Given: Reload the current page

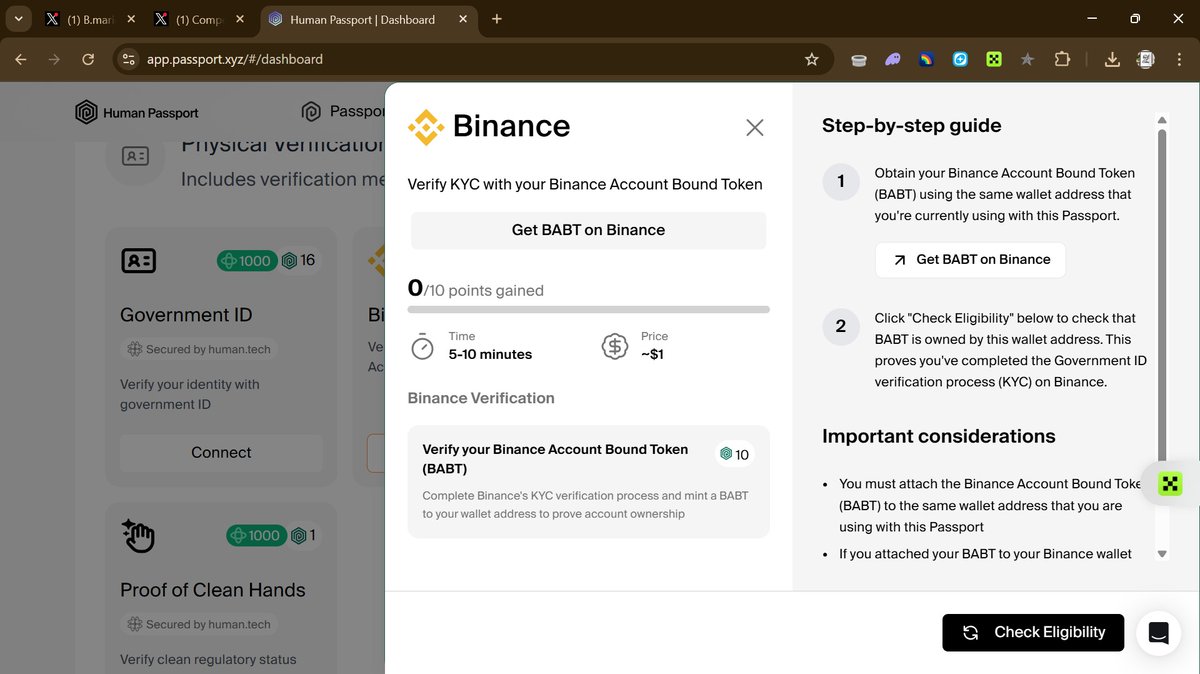Looking at the screenshot, I should pos(88,60).
